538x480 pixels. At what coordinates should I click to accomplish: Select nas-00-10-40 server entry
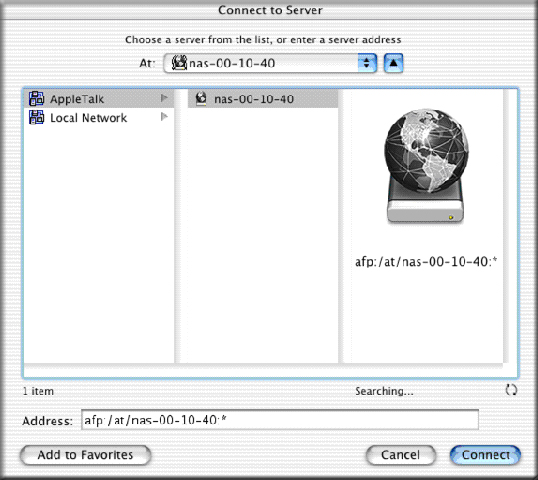[x=263, y=99]
